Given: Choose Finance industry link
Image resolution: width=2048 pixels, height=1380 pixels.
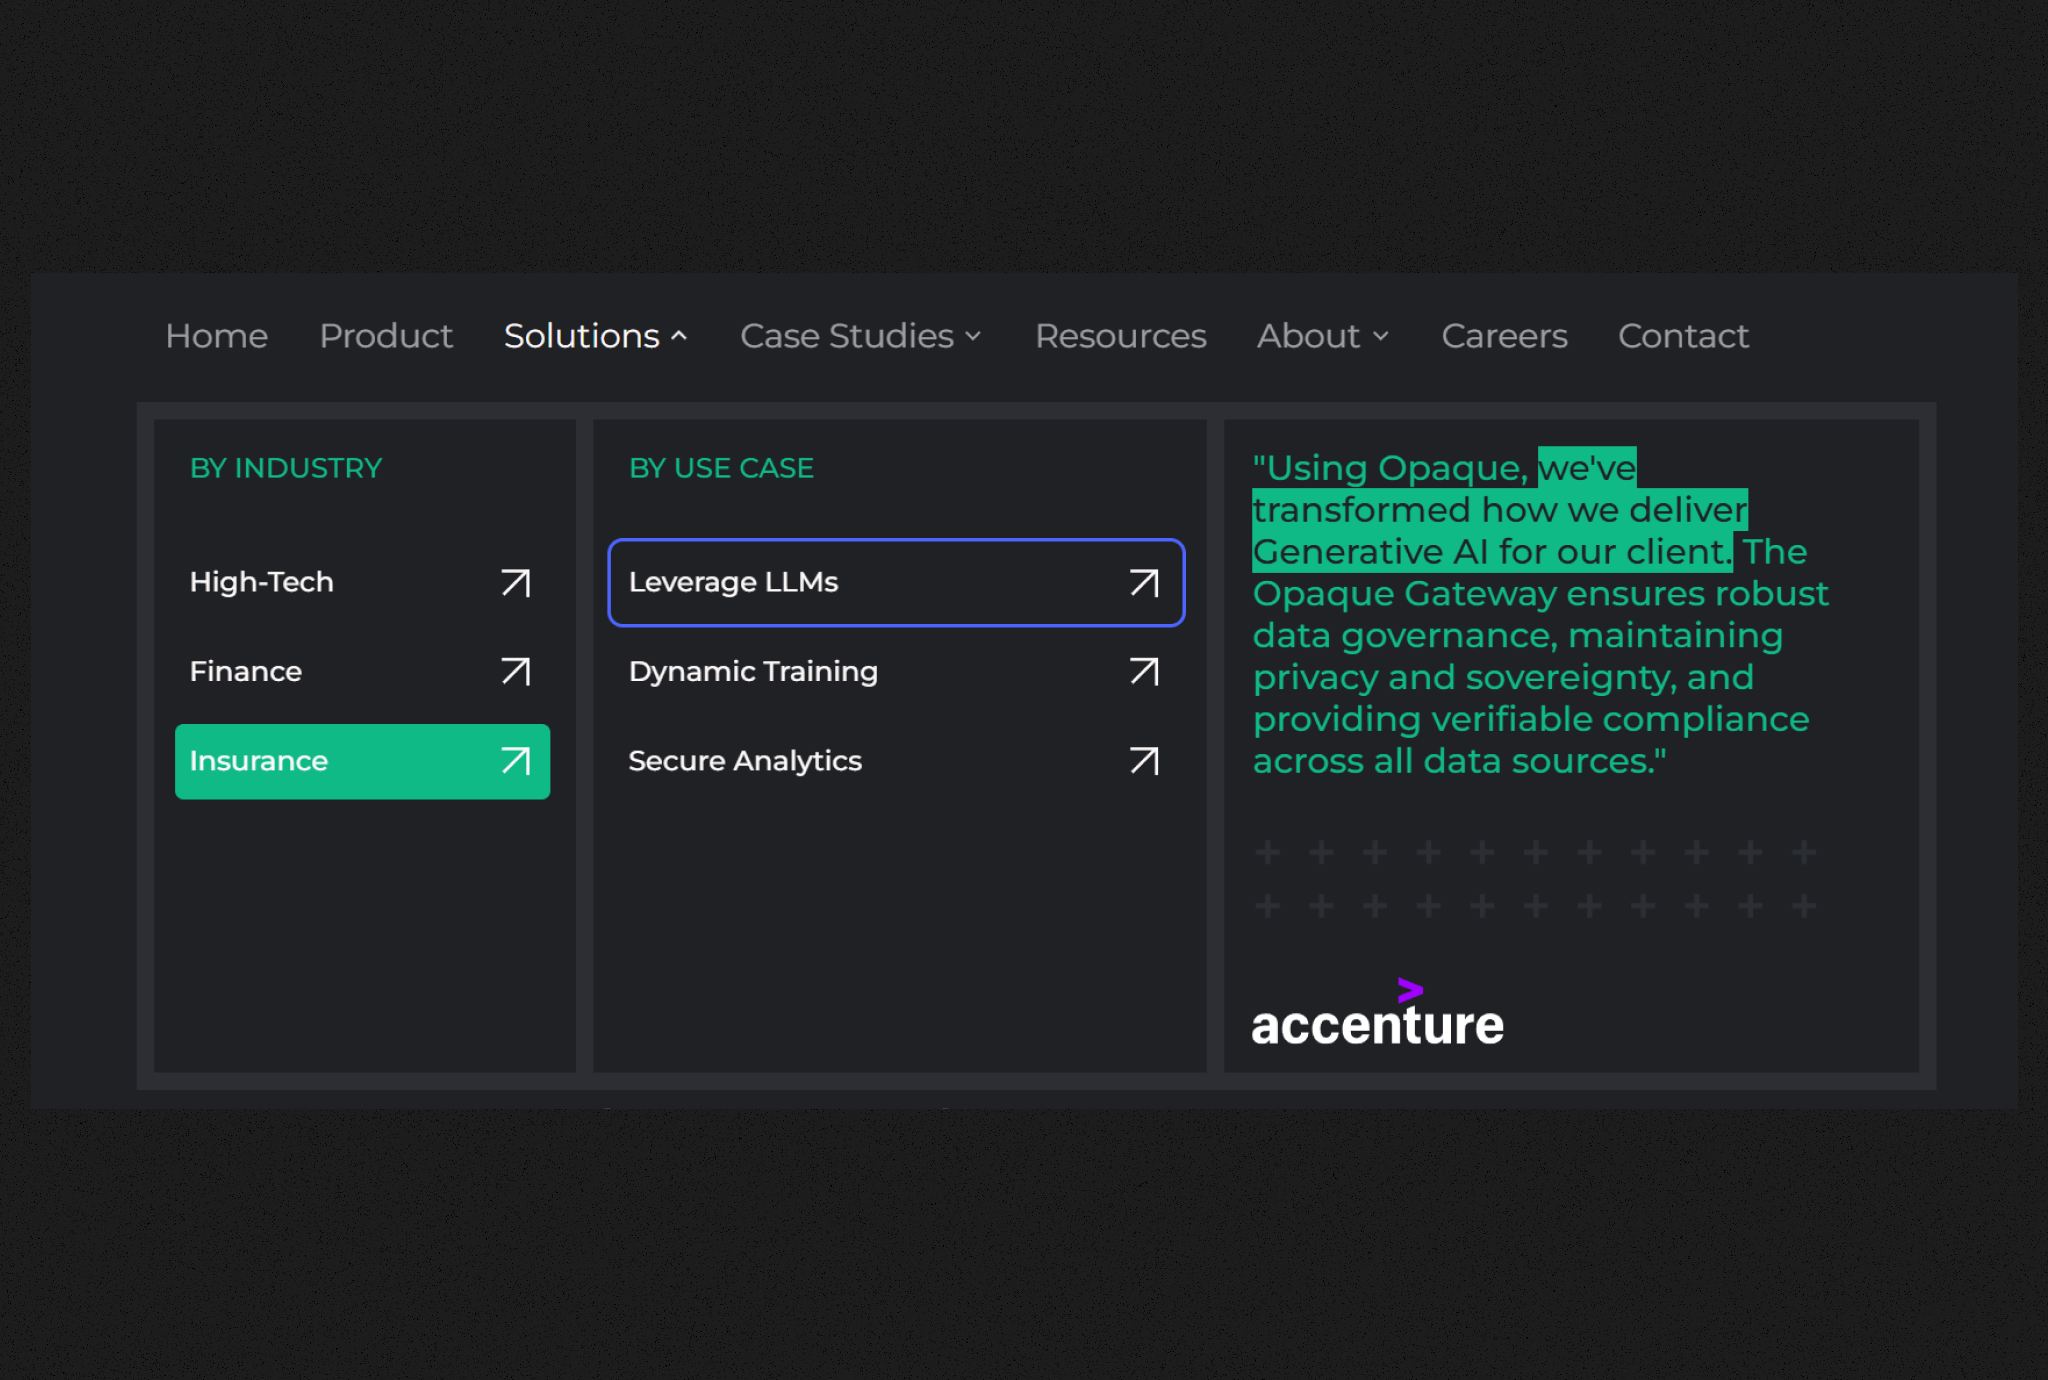Looking at the screenshot, I should tap(362, 671).
